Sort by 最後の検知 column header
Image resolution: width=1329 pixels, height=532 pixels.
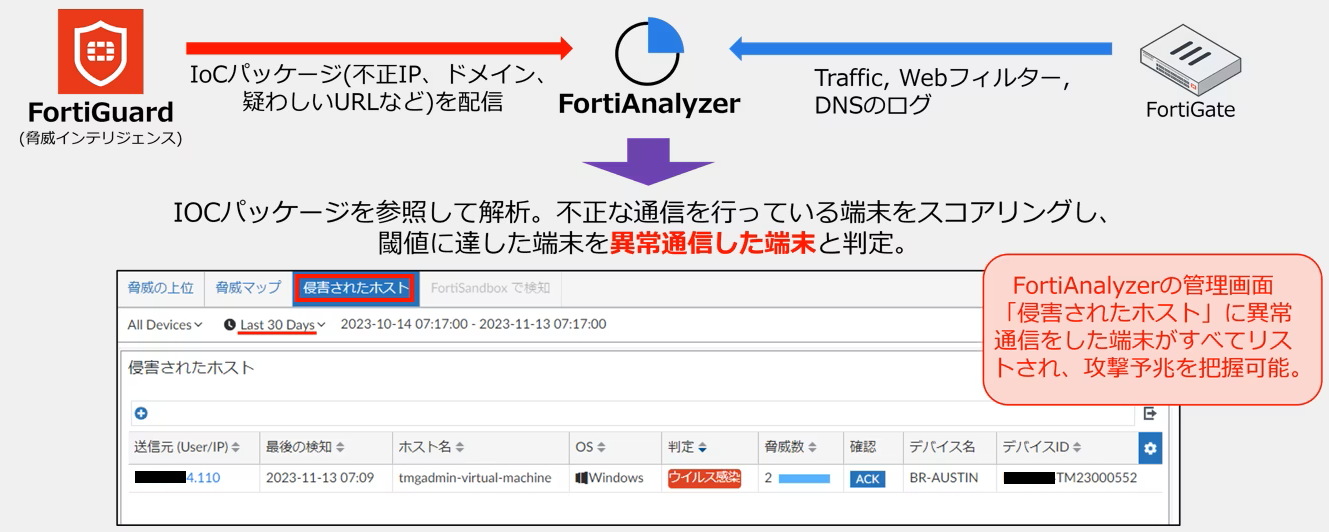305,448
